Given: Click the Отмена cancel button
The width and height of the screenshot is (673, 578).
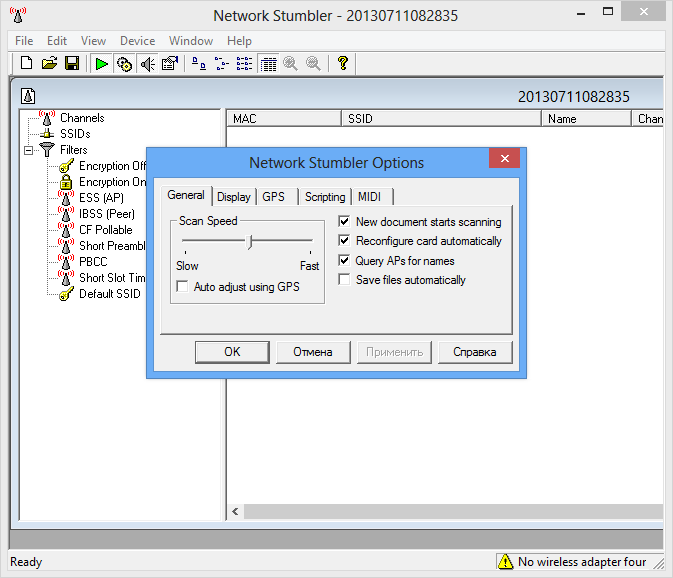Looking at the screenshot, I should click(313, 352).
